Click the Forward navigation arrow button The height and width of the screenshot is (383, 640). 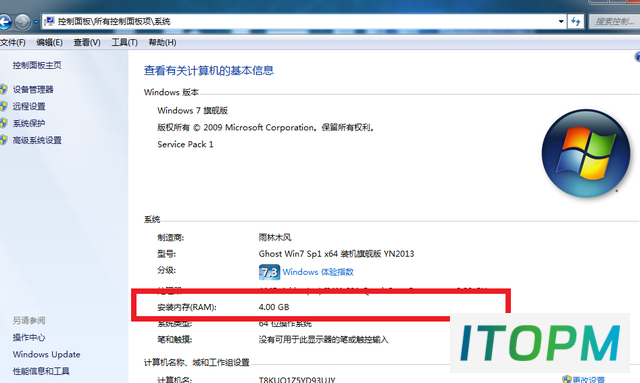(23, 22)
